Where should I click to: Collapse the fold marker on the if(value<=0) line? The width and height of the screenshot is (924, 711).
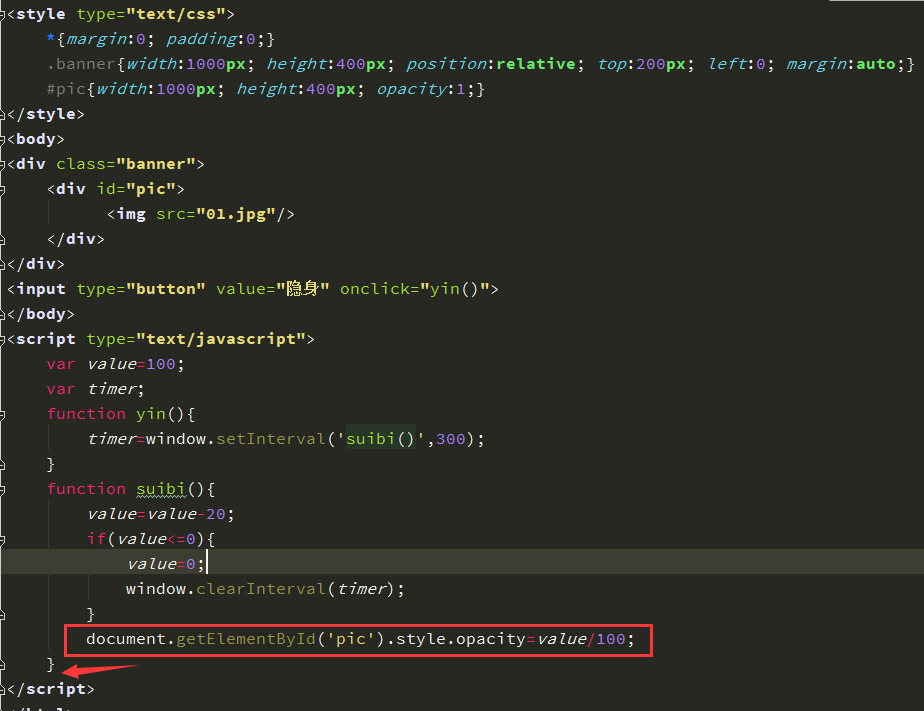pyautogui.click(x=2, y=540)
